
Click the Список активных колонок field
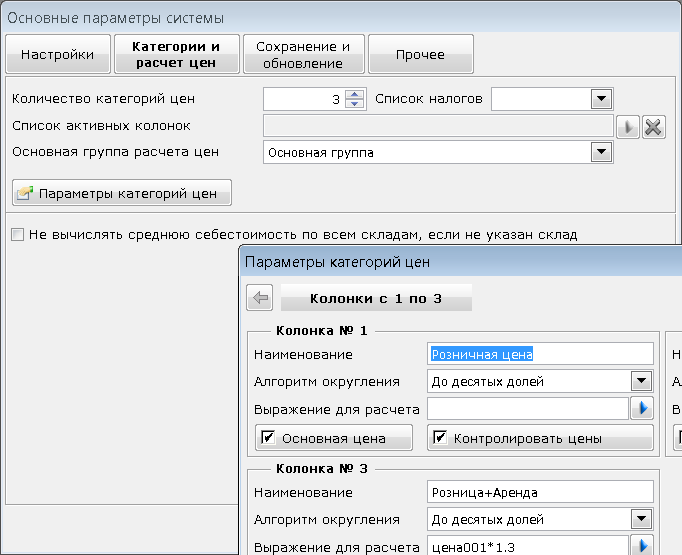coord(438,127)
